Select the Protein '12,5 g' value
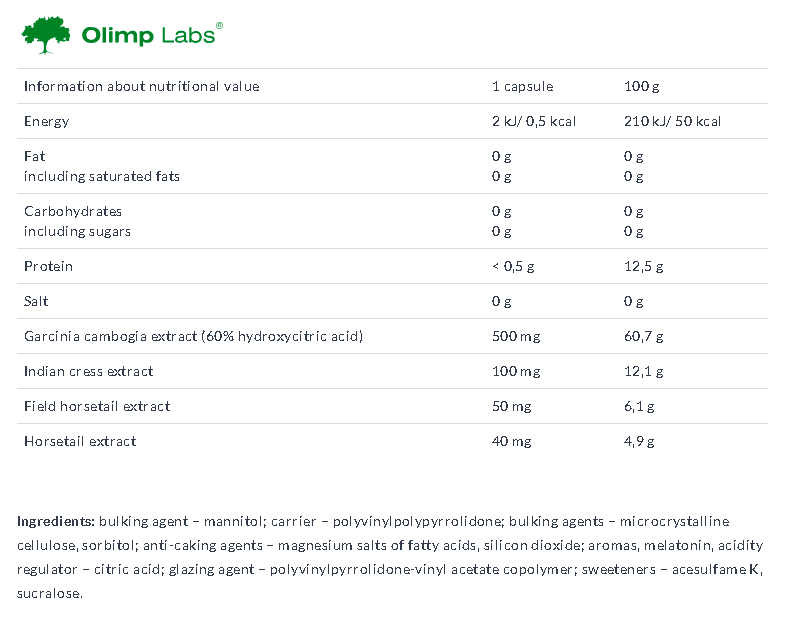Screen dimensions: 791x617 coord(644,266)
